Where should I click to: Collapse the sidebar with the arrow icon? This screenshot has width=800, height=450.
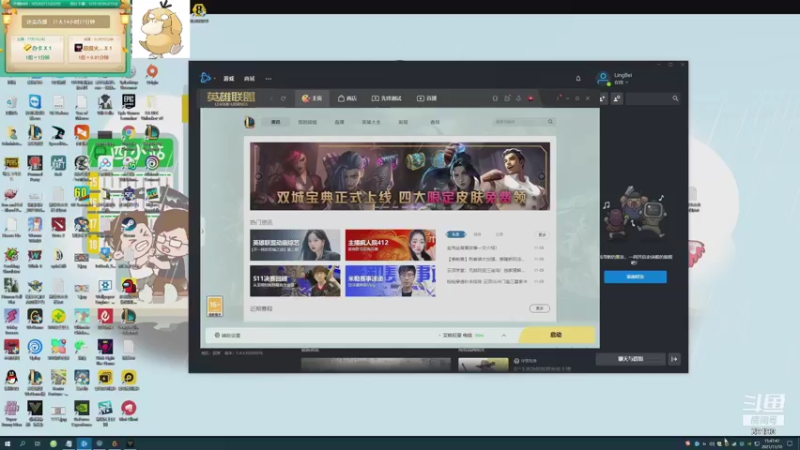(674, 359)
